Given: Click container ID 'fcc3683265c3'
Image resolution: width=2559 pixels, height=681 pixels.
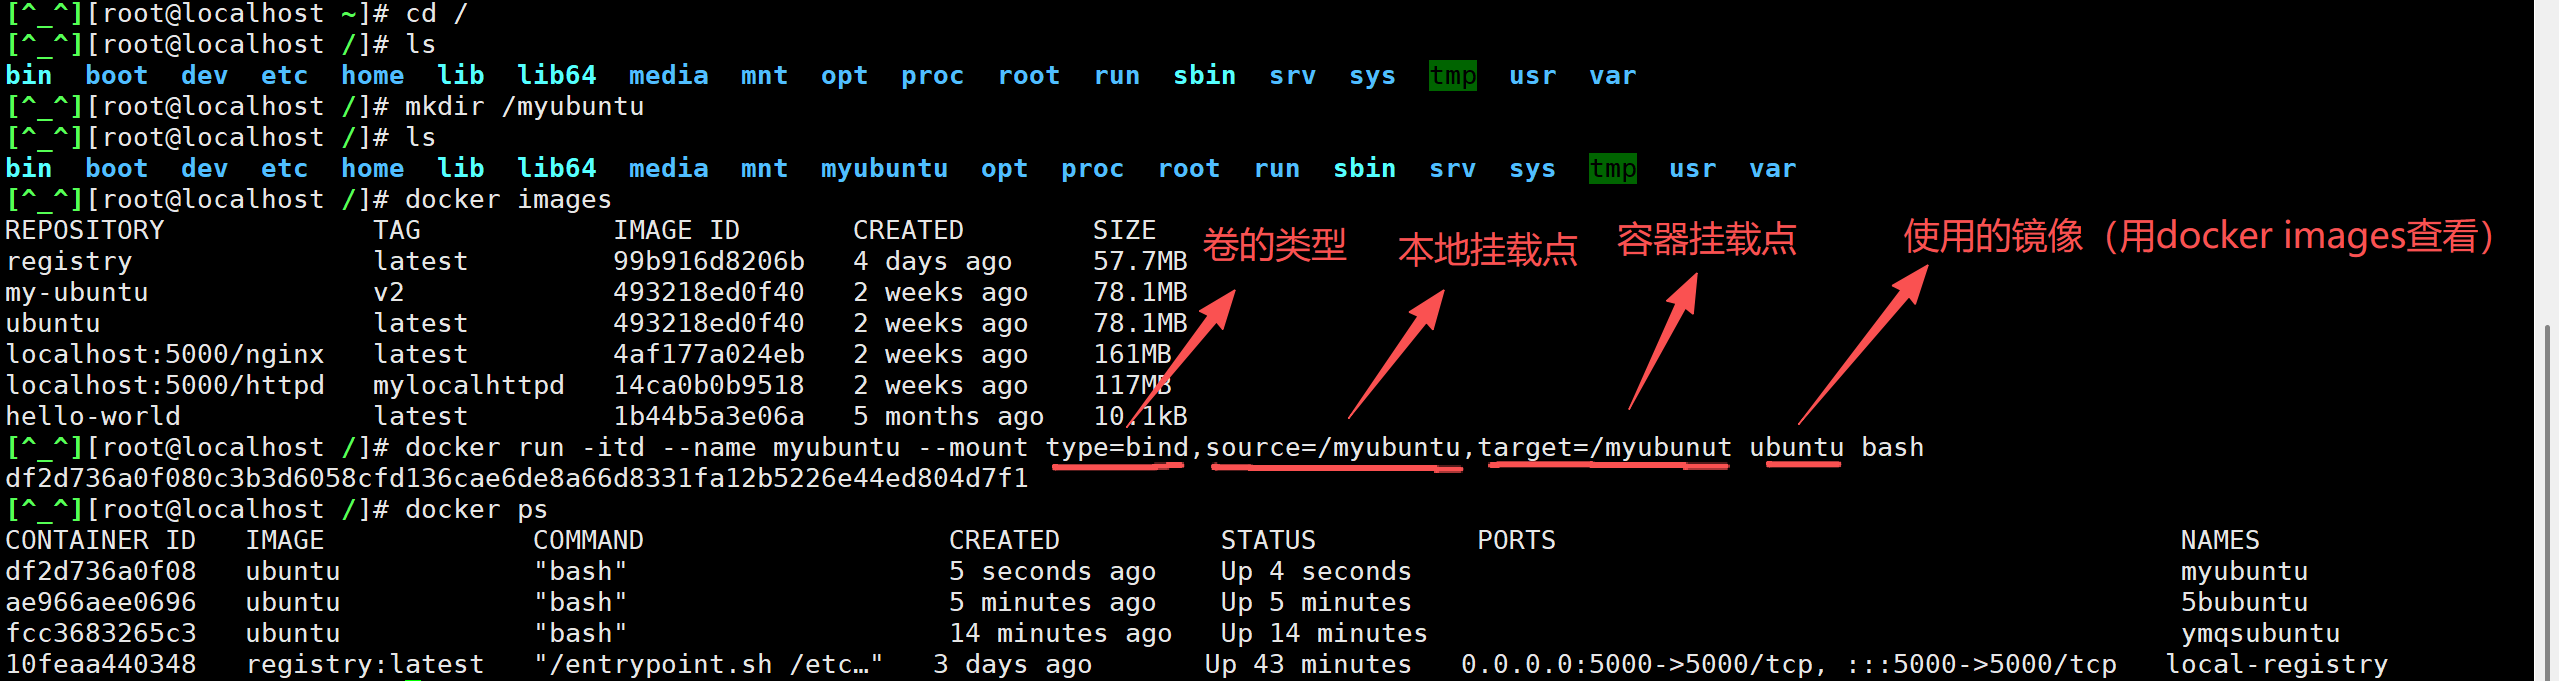Looking at the screenshot, I should coord(101,634).
